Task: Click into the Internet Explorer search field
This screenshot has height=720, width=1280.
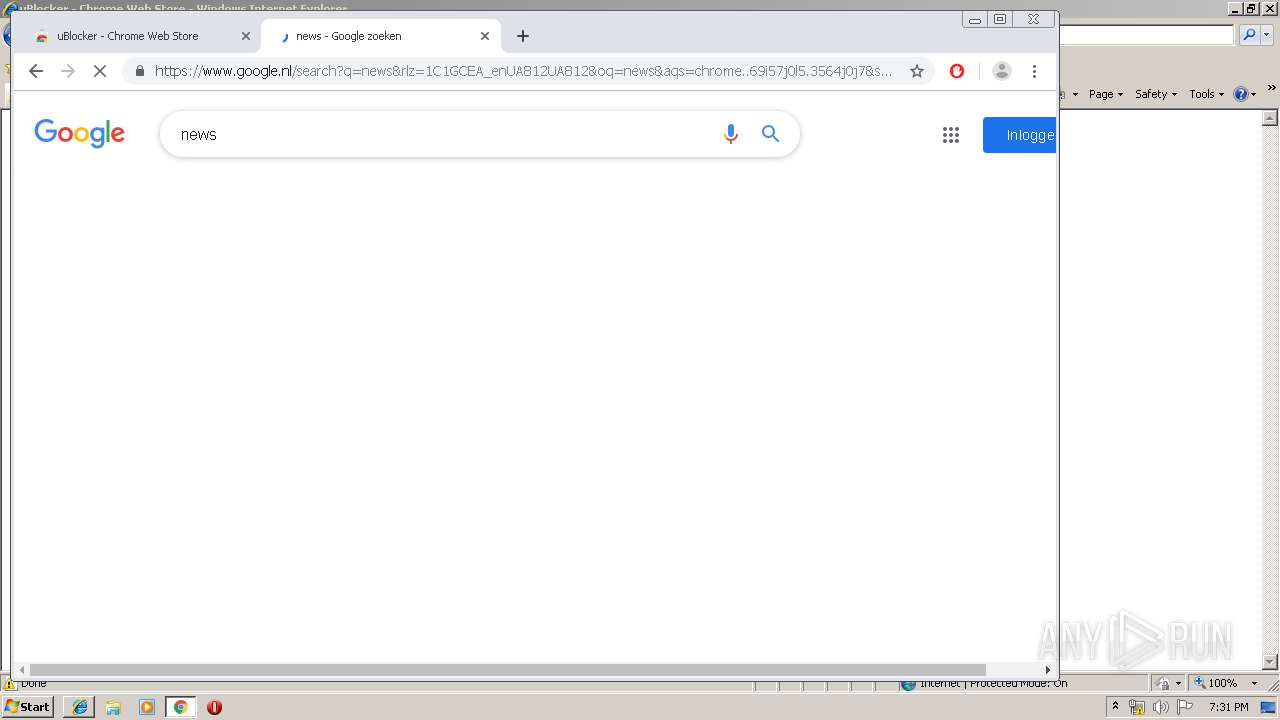Action: [1146, 35]
